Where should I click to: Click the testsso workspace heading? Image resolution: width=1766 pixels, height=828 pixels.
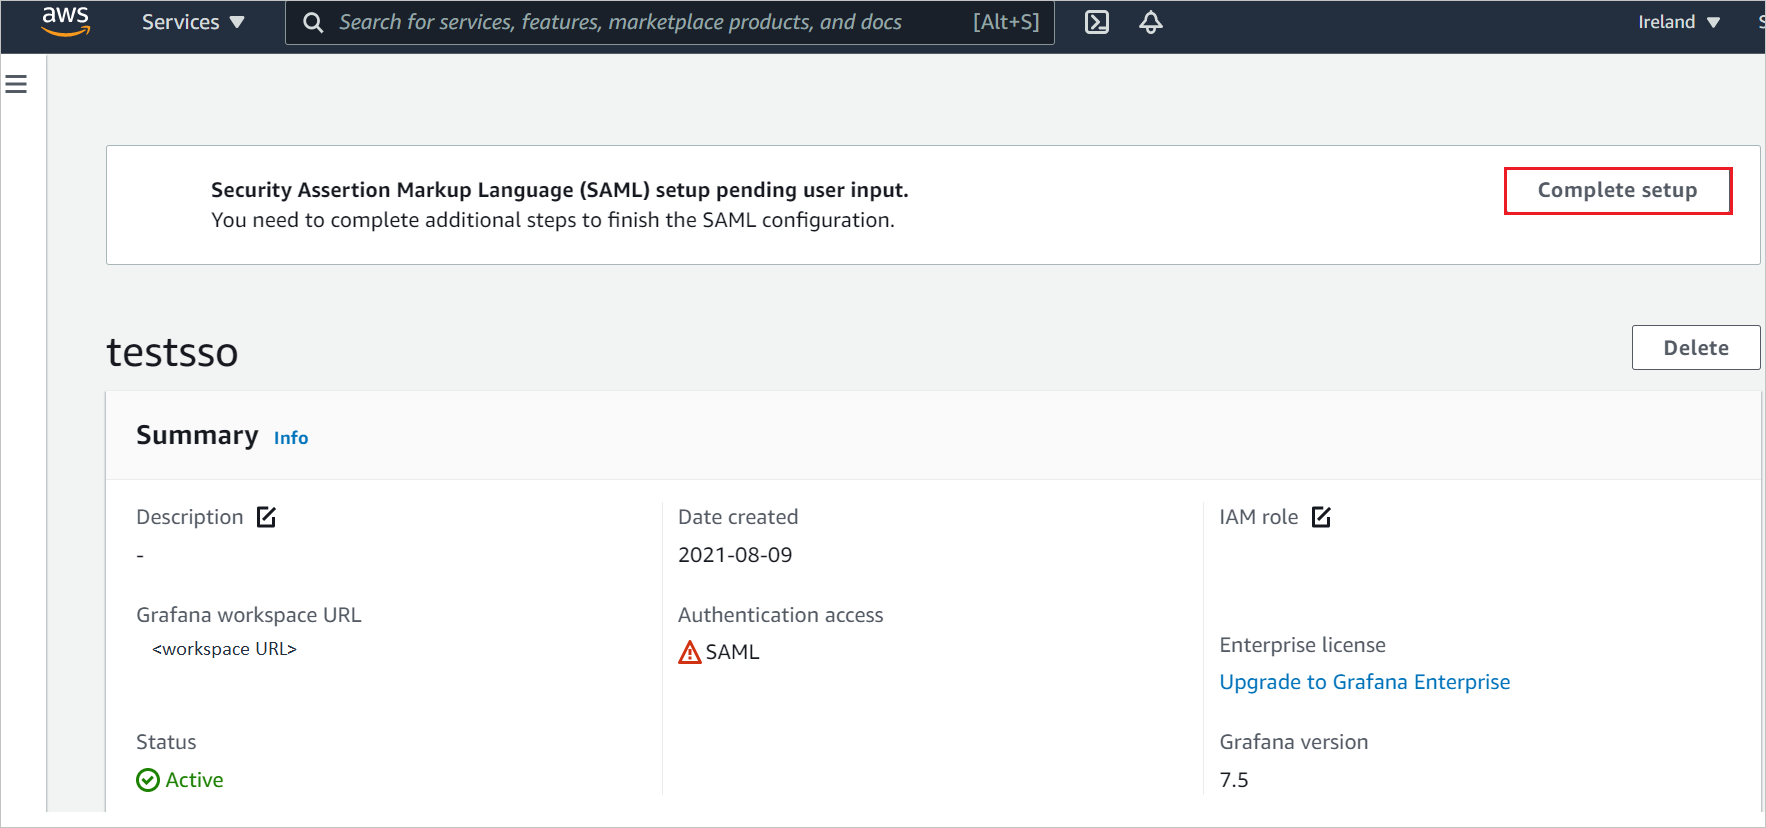(172, 352)
